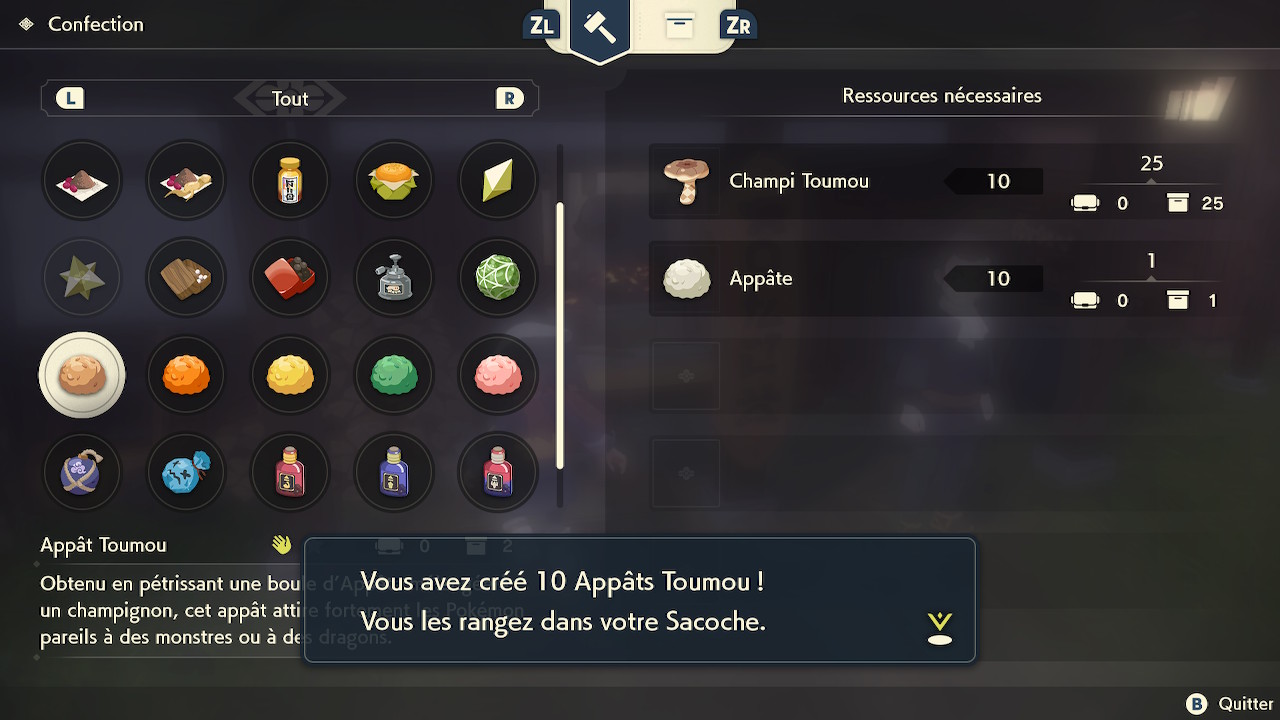Quit using the B Quitter button
This screenshot has width=1280, height=720.
coord(1230,704)
